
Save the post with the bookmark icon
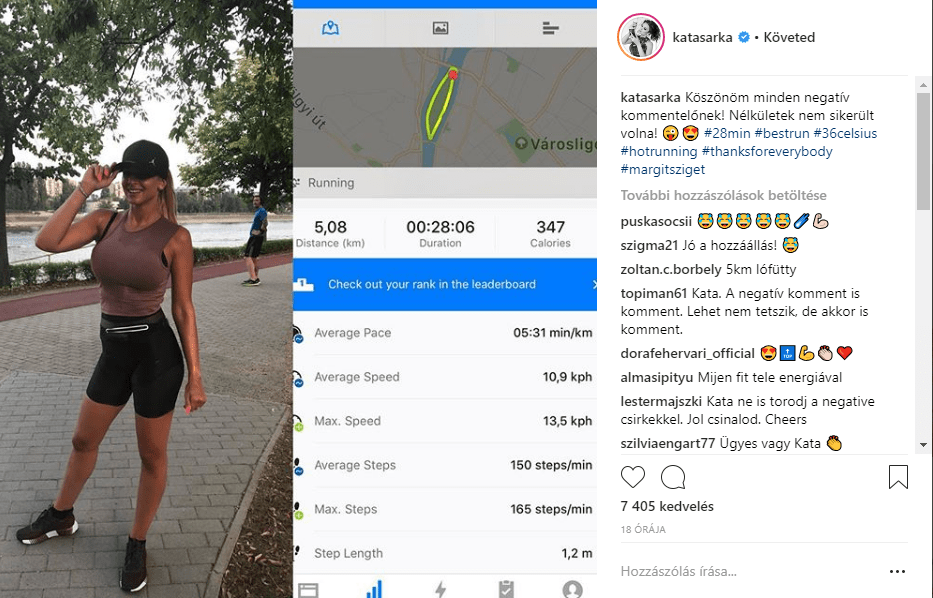(x=898, y=477)
